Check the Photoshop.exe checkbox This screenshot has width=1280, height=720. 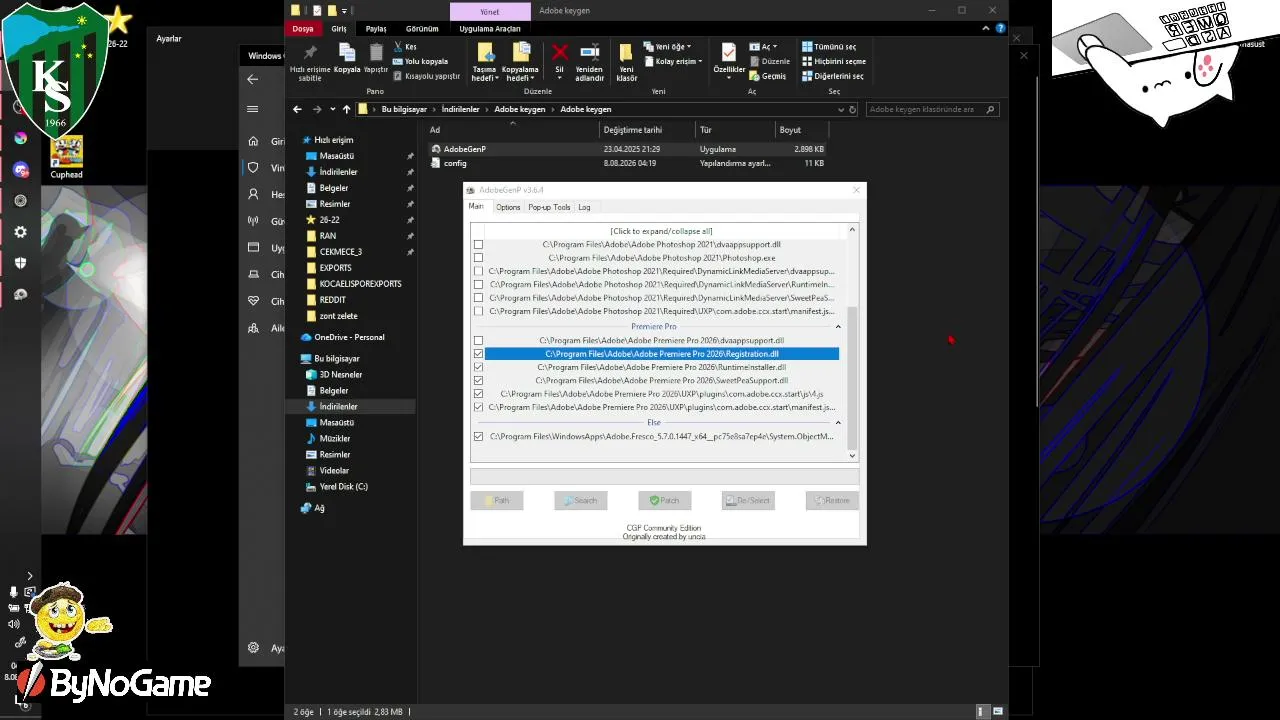click(x=478, y=258)
